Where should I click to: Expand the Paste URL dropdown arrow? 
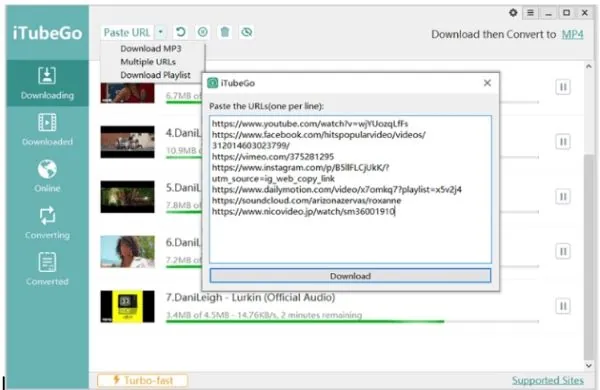tap(161, 33)
